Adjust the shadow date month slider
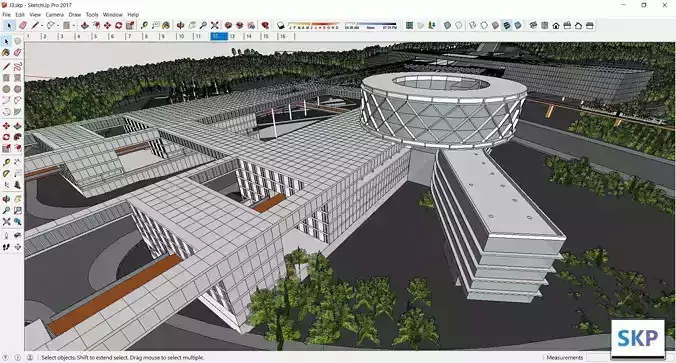The height and width of the screenshot is (363, 676). (x=314, y=25)
